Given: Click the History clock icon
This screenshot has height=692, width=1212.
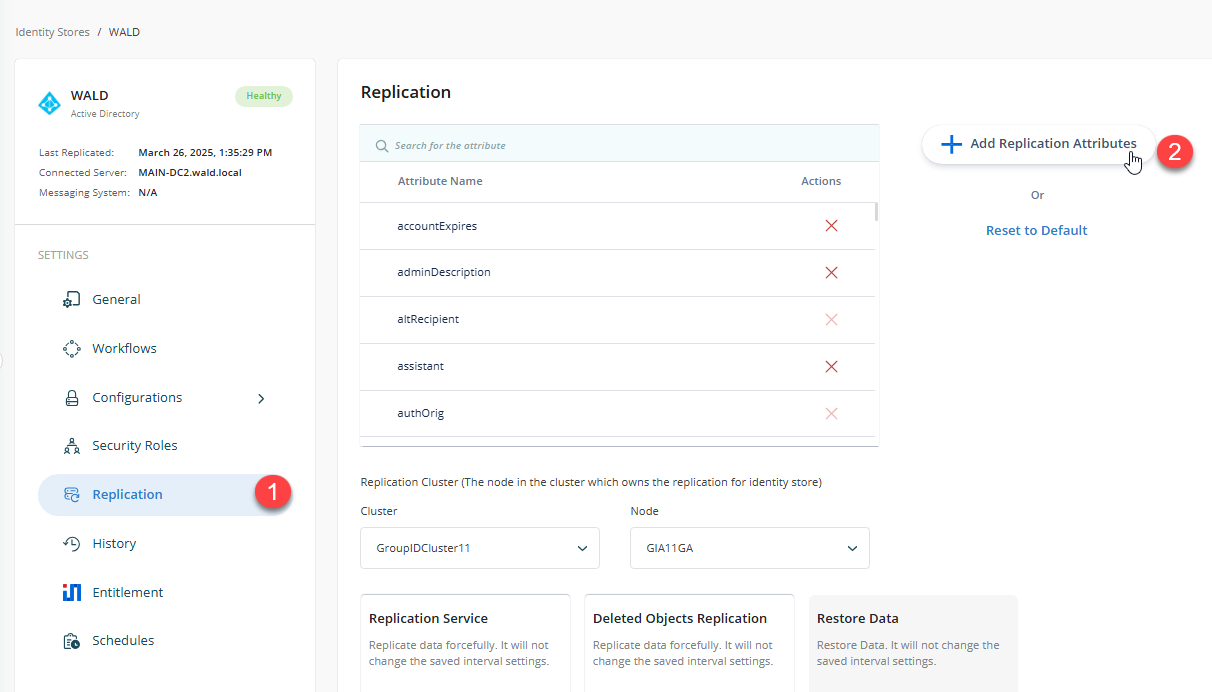Looking at the screenshot, I should coord(71,543).
